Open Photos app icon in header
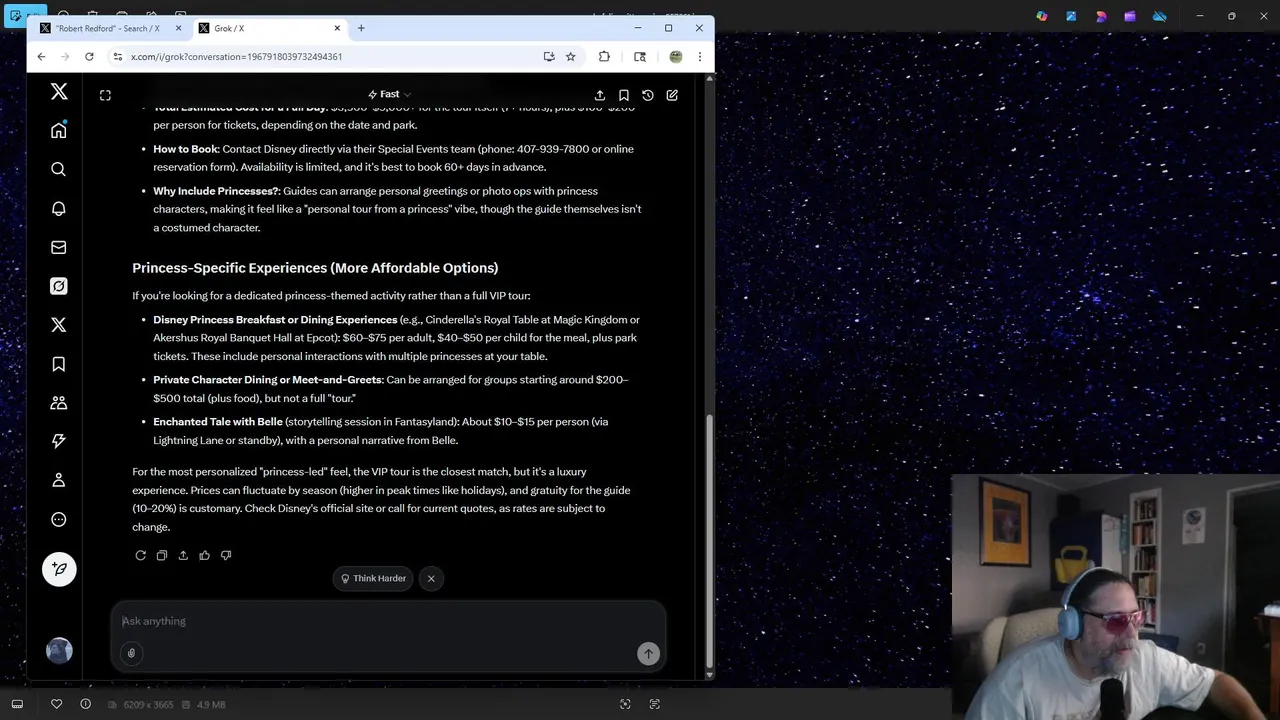This screenshot has width=1280, height=720. [x=1071, y=16]
